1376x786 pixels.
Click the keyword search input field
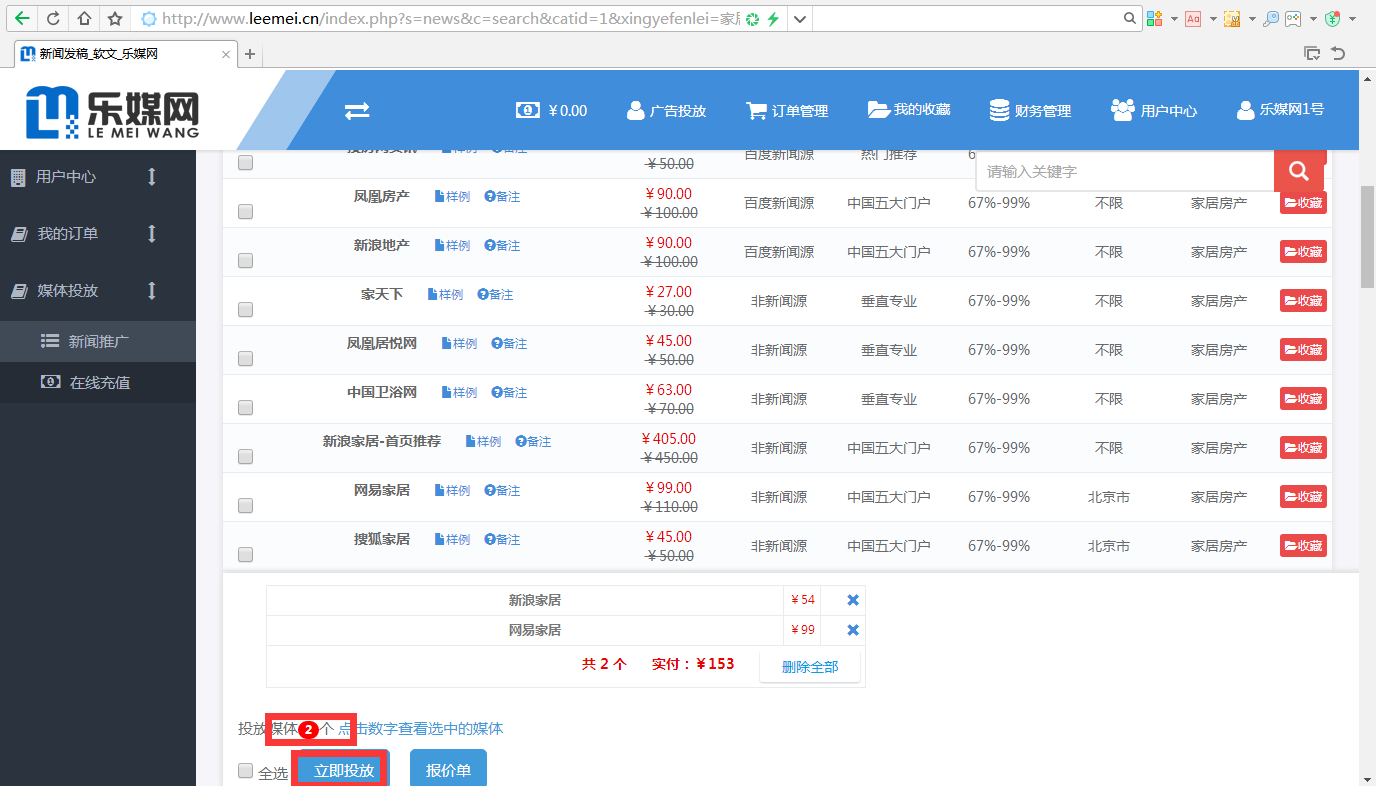pyautogui.click(x=1124, y=172)
